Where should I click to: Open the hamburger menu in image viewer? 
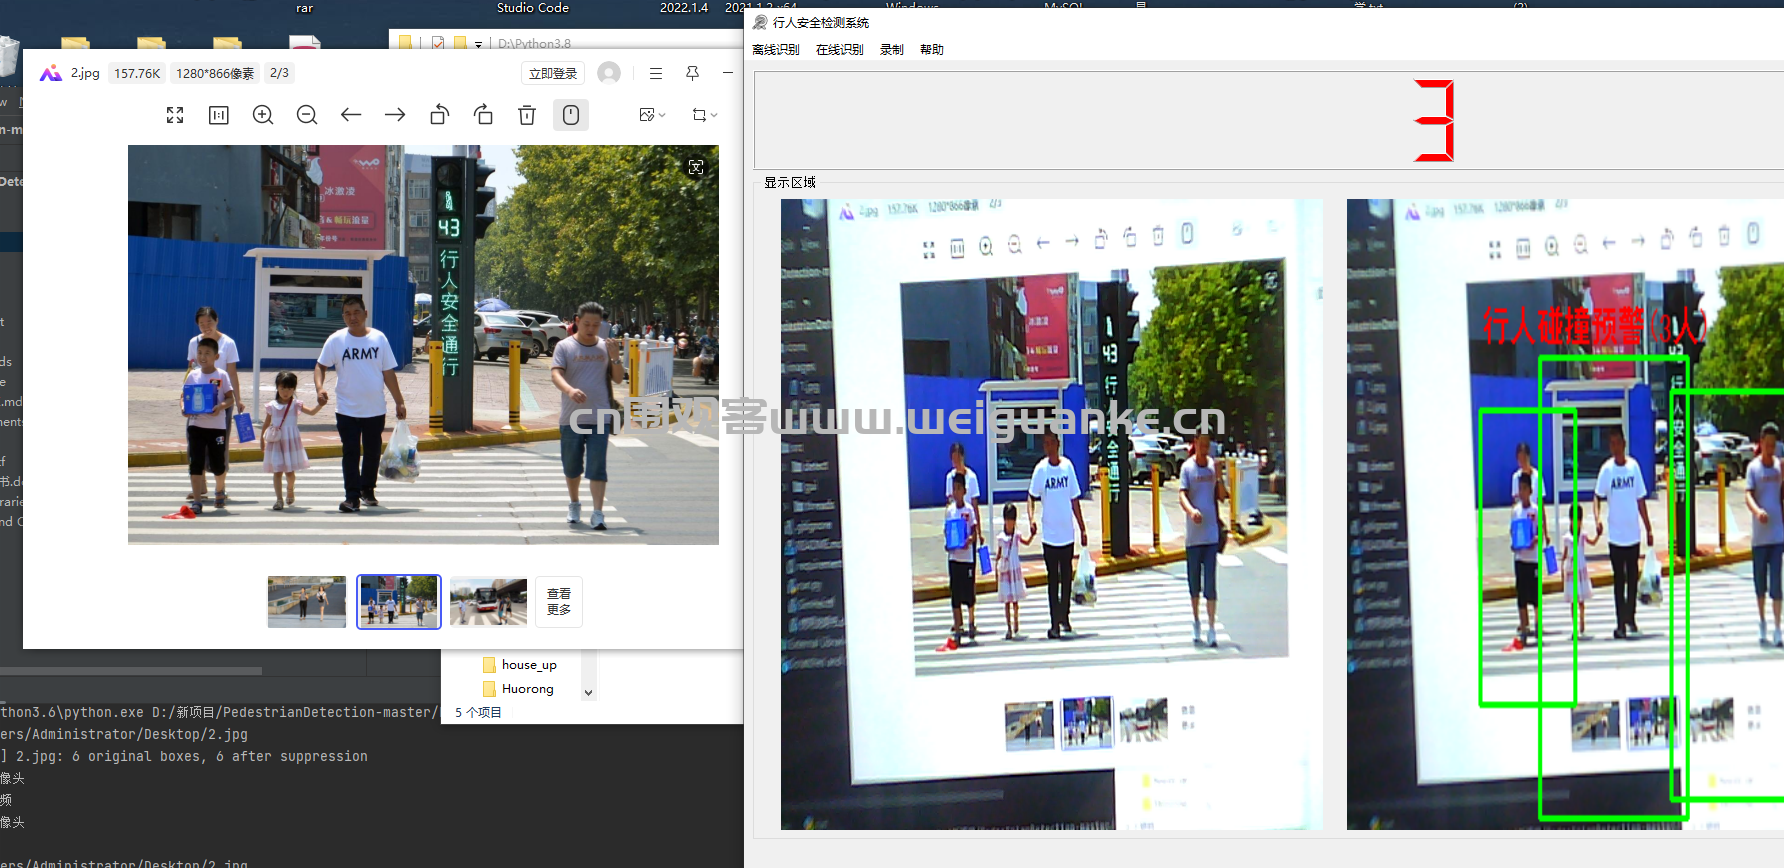coord(656,73)
